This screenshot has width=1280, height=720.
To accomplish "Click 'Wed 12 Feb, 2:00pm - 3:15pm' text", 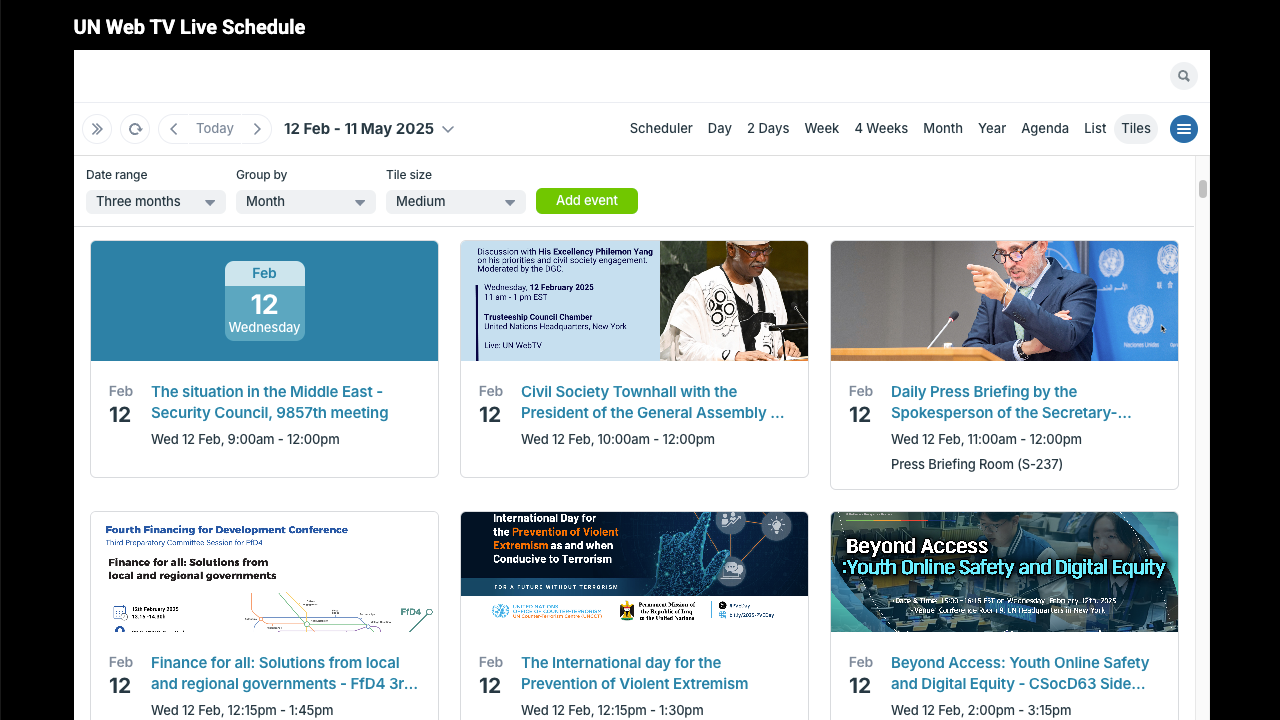I will (x=981, y=710).
